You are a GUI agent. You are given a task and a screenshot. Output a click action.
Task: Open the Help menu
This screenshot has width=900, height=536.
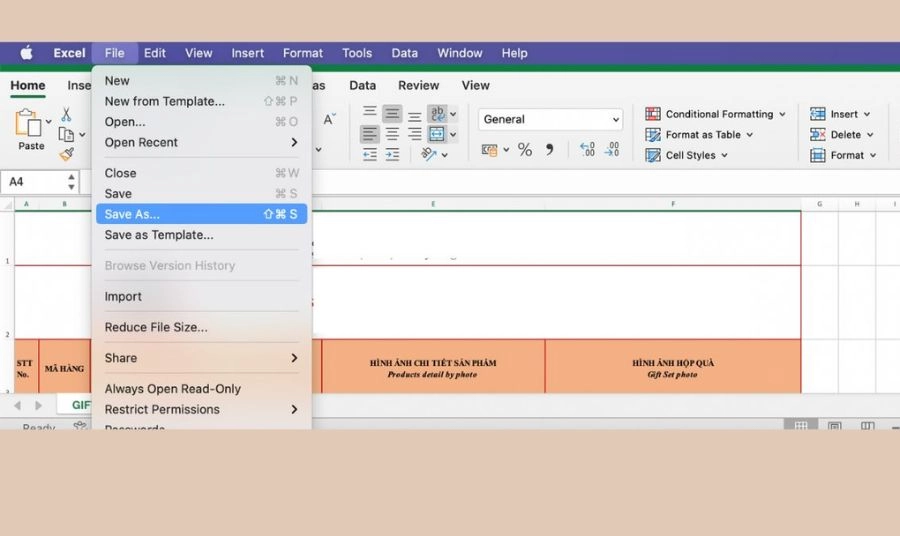pyautogui.click(x=514, y=53)
